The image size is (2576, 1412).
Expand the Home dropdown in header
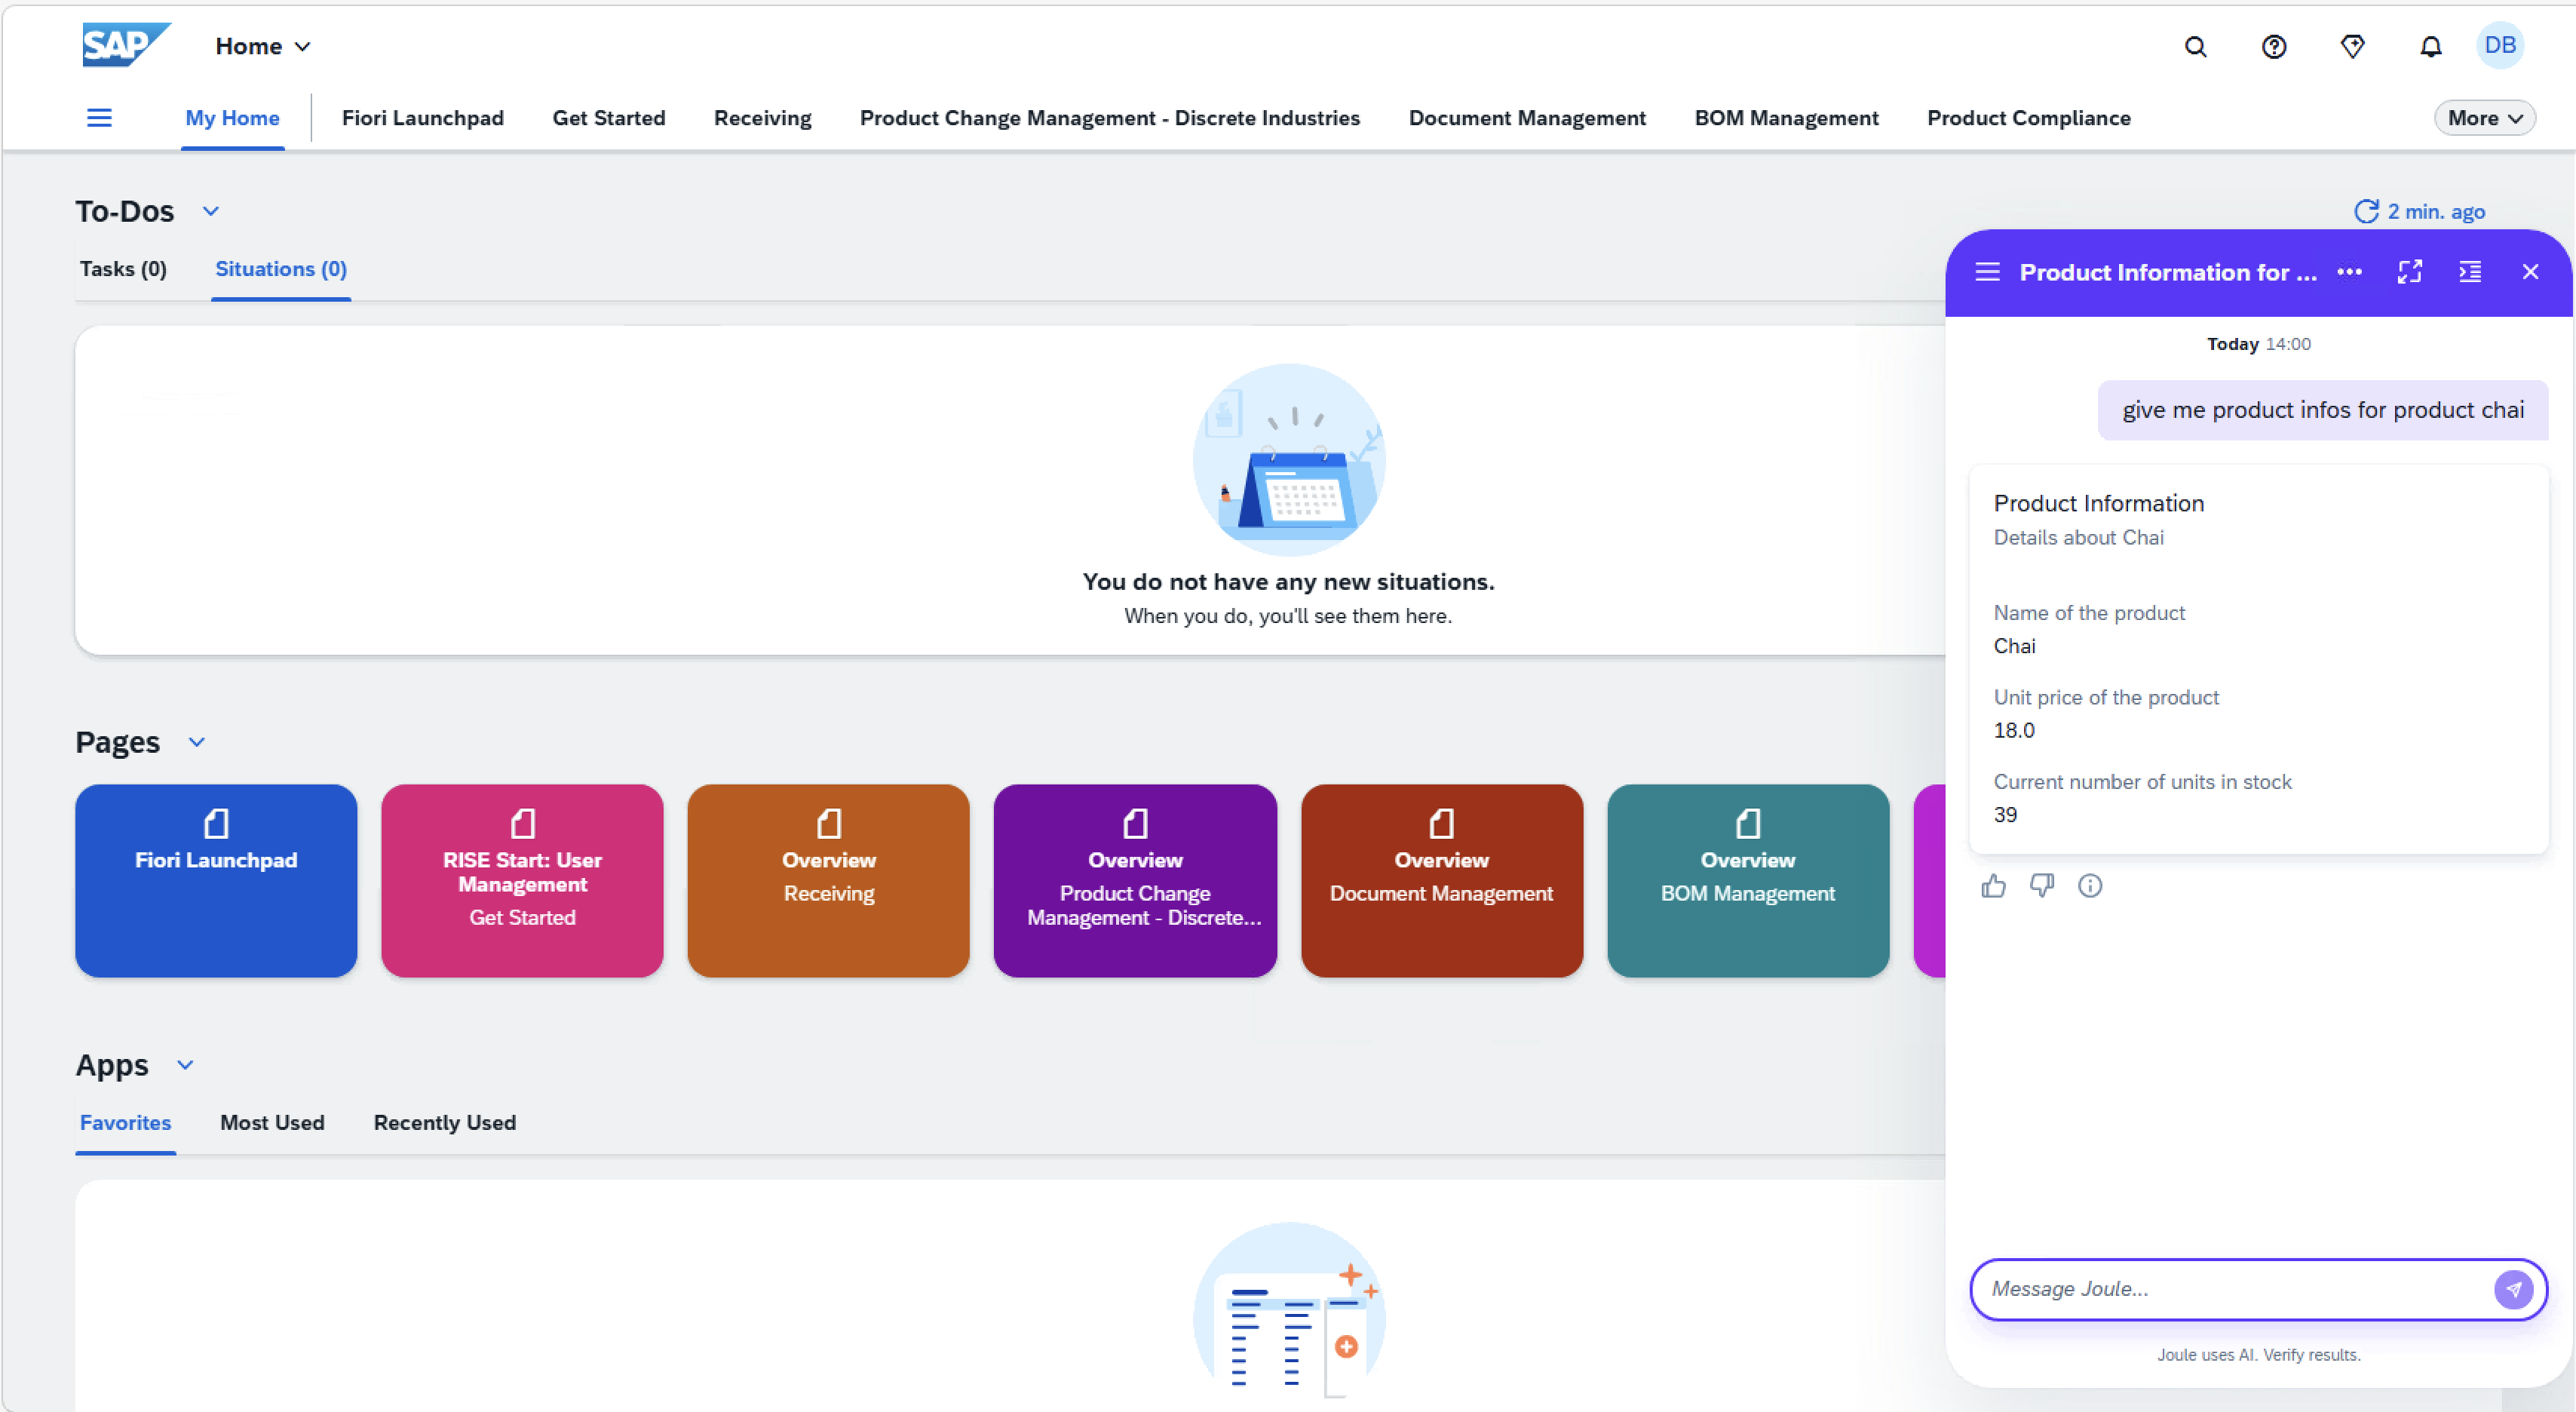tap(263, 47)
